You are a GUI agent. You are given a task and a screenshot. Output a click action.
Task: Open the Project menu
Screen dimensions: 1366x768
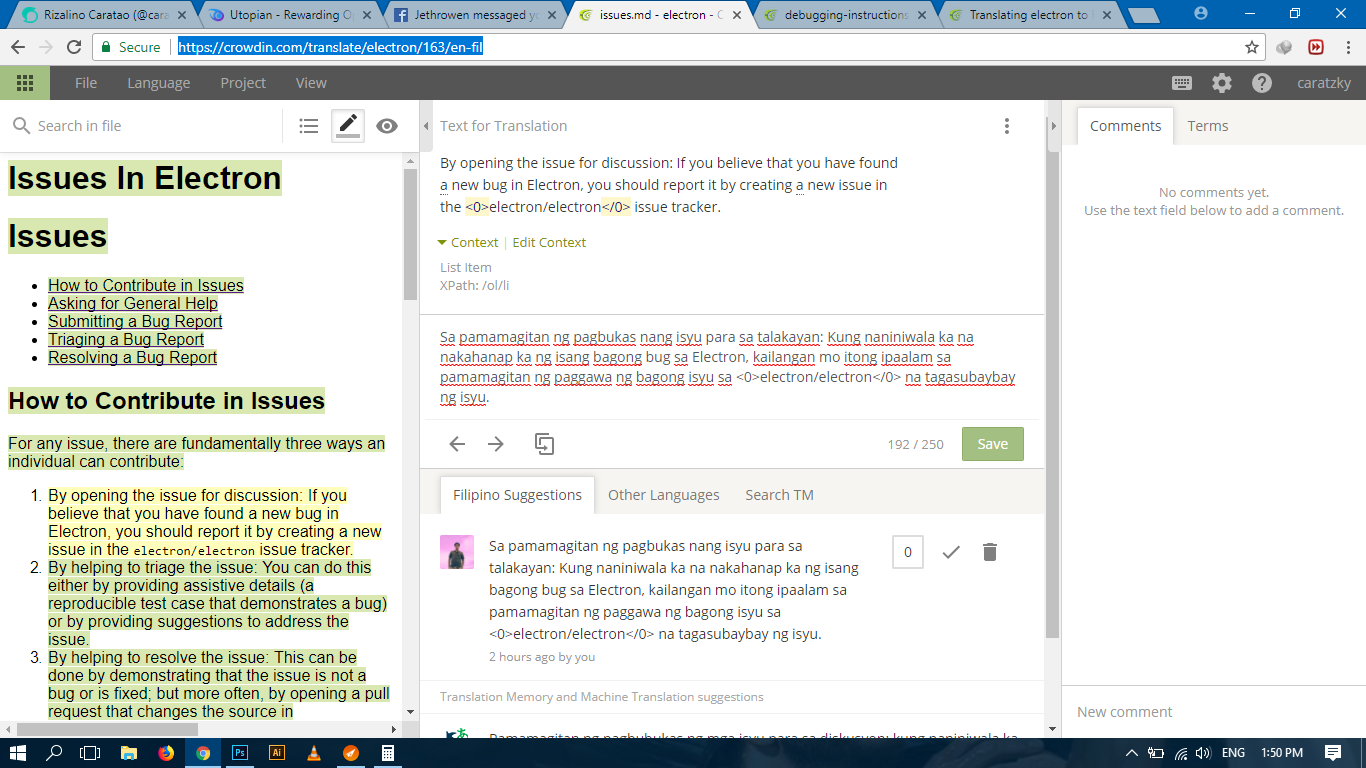(x=243, y=83)
